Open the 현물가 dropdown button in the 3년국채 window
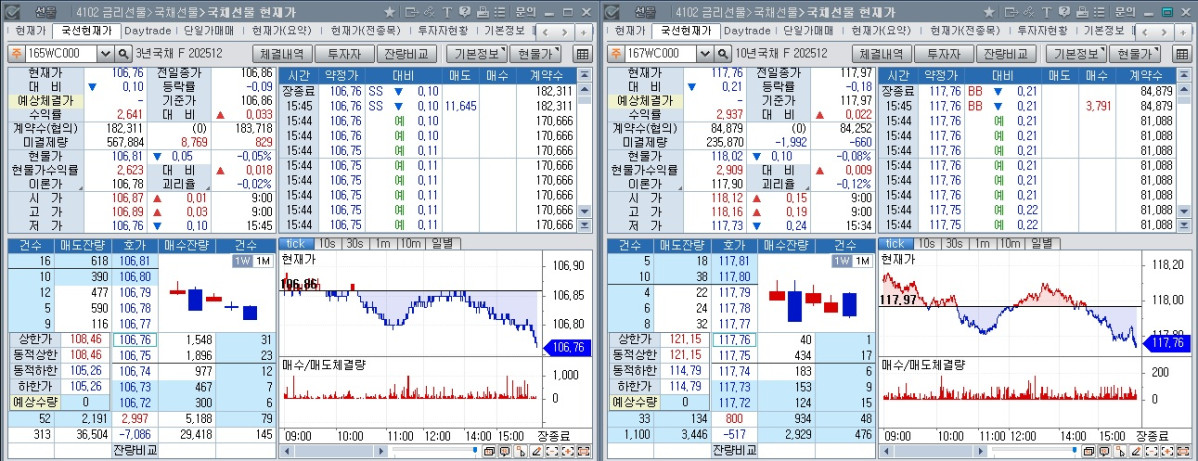The width and height of the screenshot is (1198, 461). pyautogui.click(x=535, y=54)
